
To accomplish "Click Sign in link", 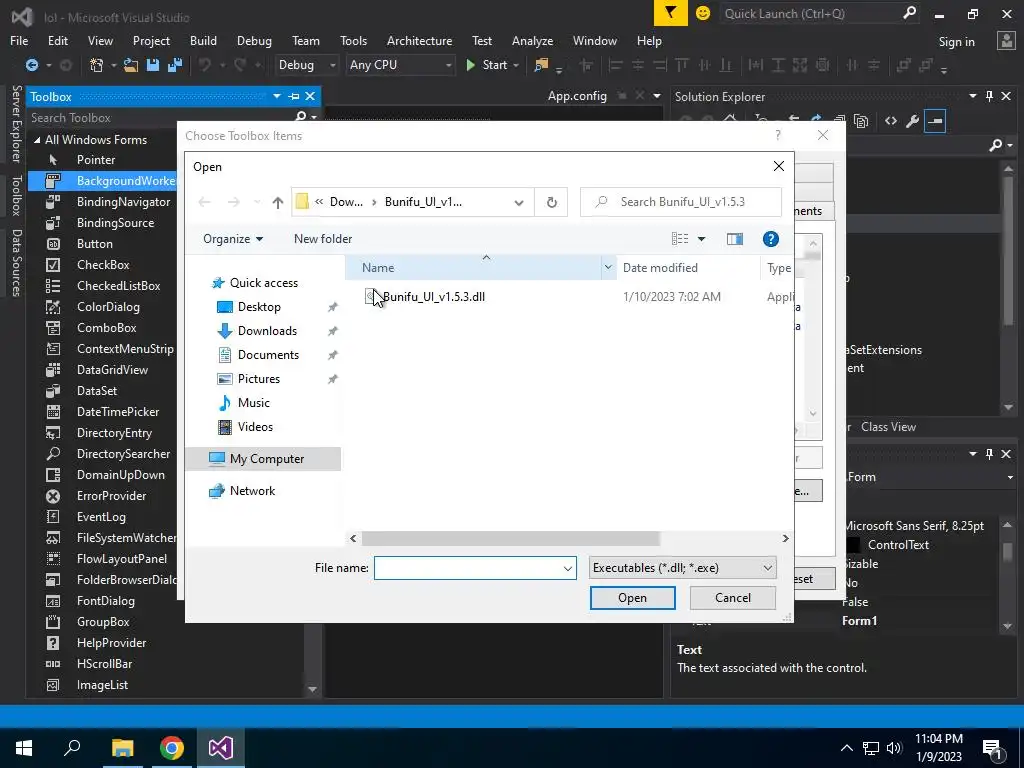I will pyautogui.click(x=956, y=42).
